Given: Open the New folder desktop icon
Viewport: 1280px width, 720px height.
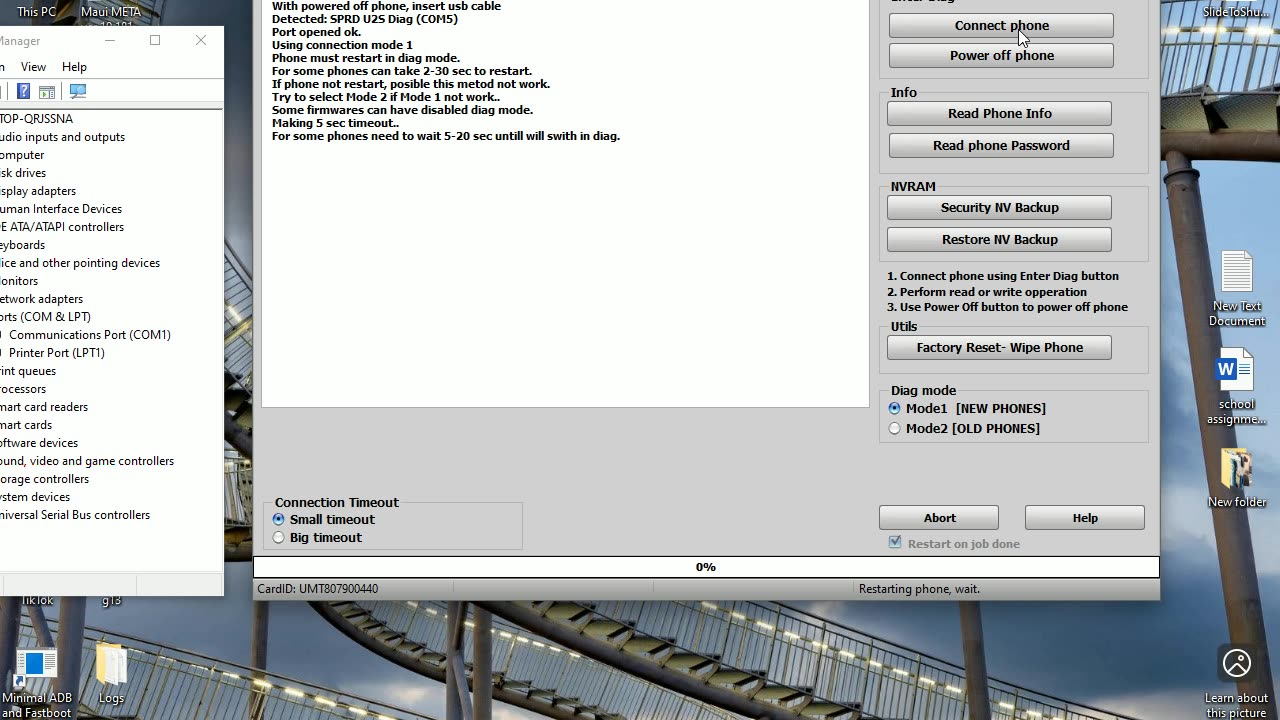Looking at the screenshot, I should [1237, 478].
